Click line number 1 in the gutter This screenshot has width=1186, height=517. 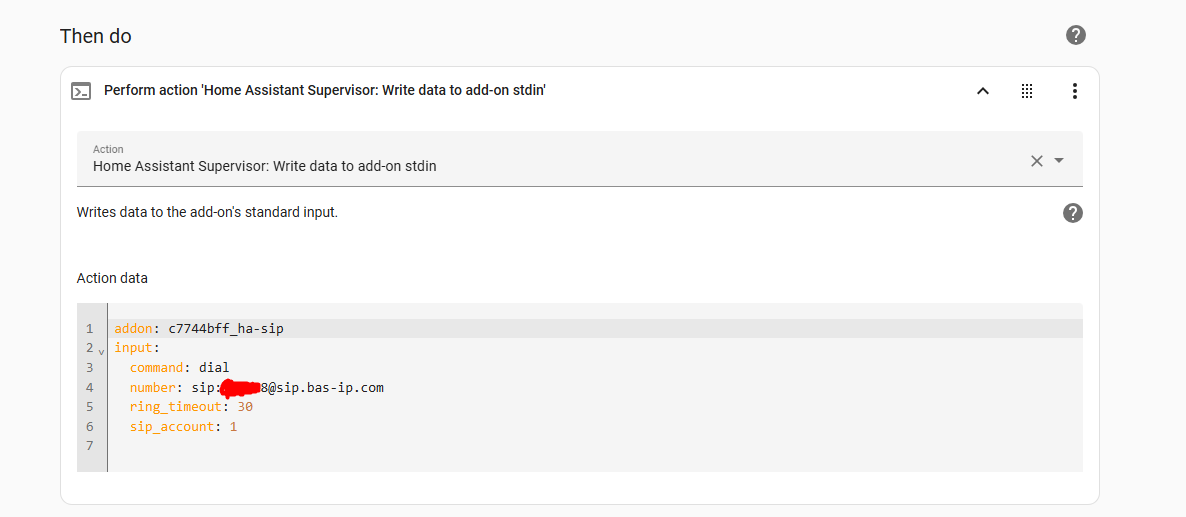89,329
